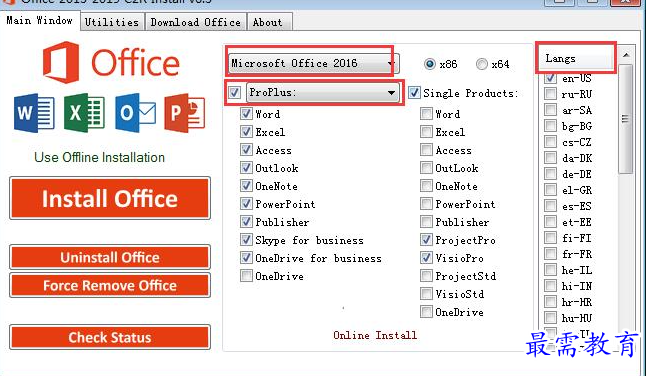
Task: Check the bg-BG language
Action: click(550, 126)
